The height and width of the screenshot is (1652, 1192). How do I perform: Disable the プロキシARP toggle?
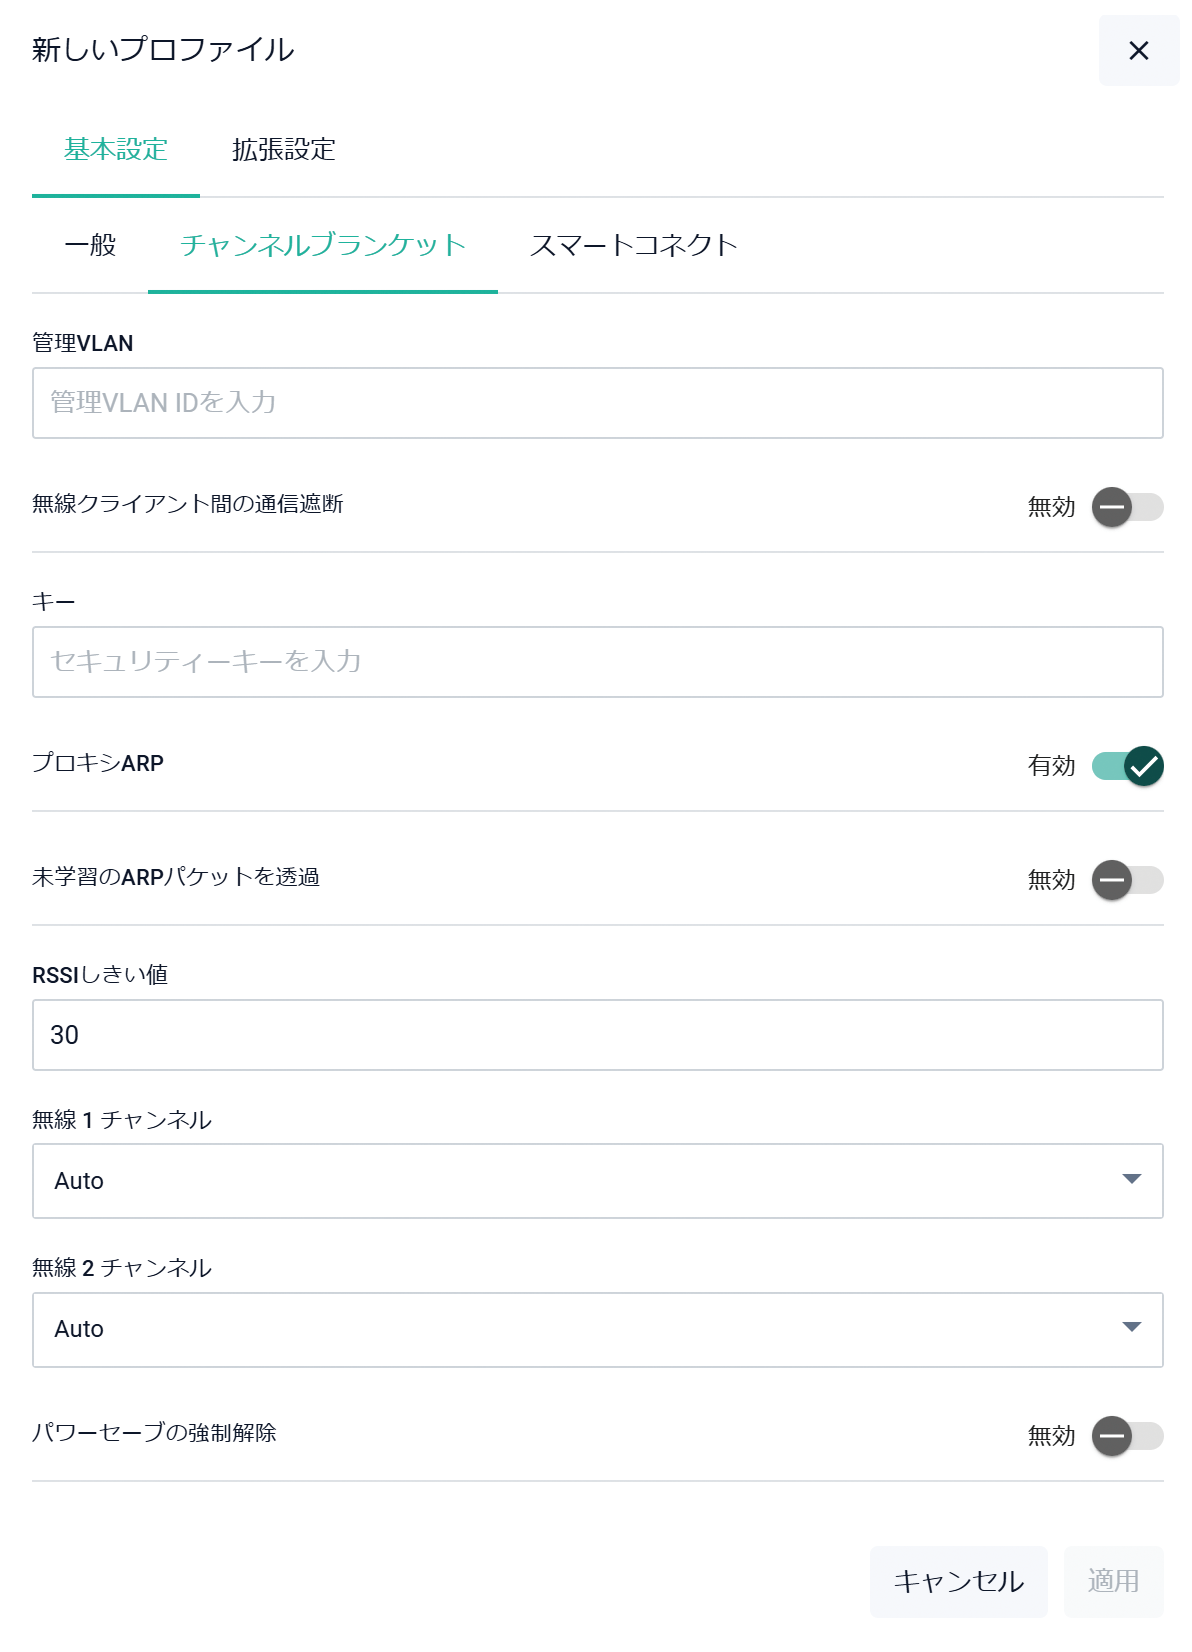(1127, 766)
